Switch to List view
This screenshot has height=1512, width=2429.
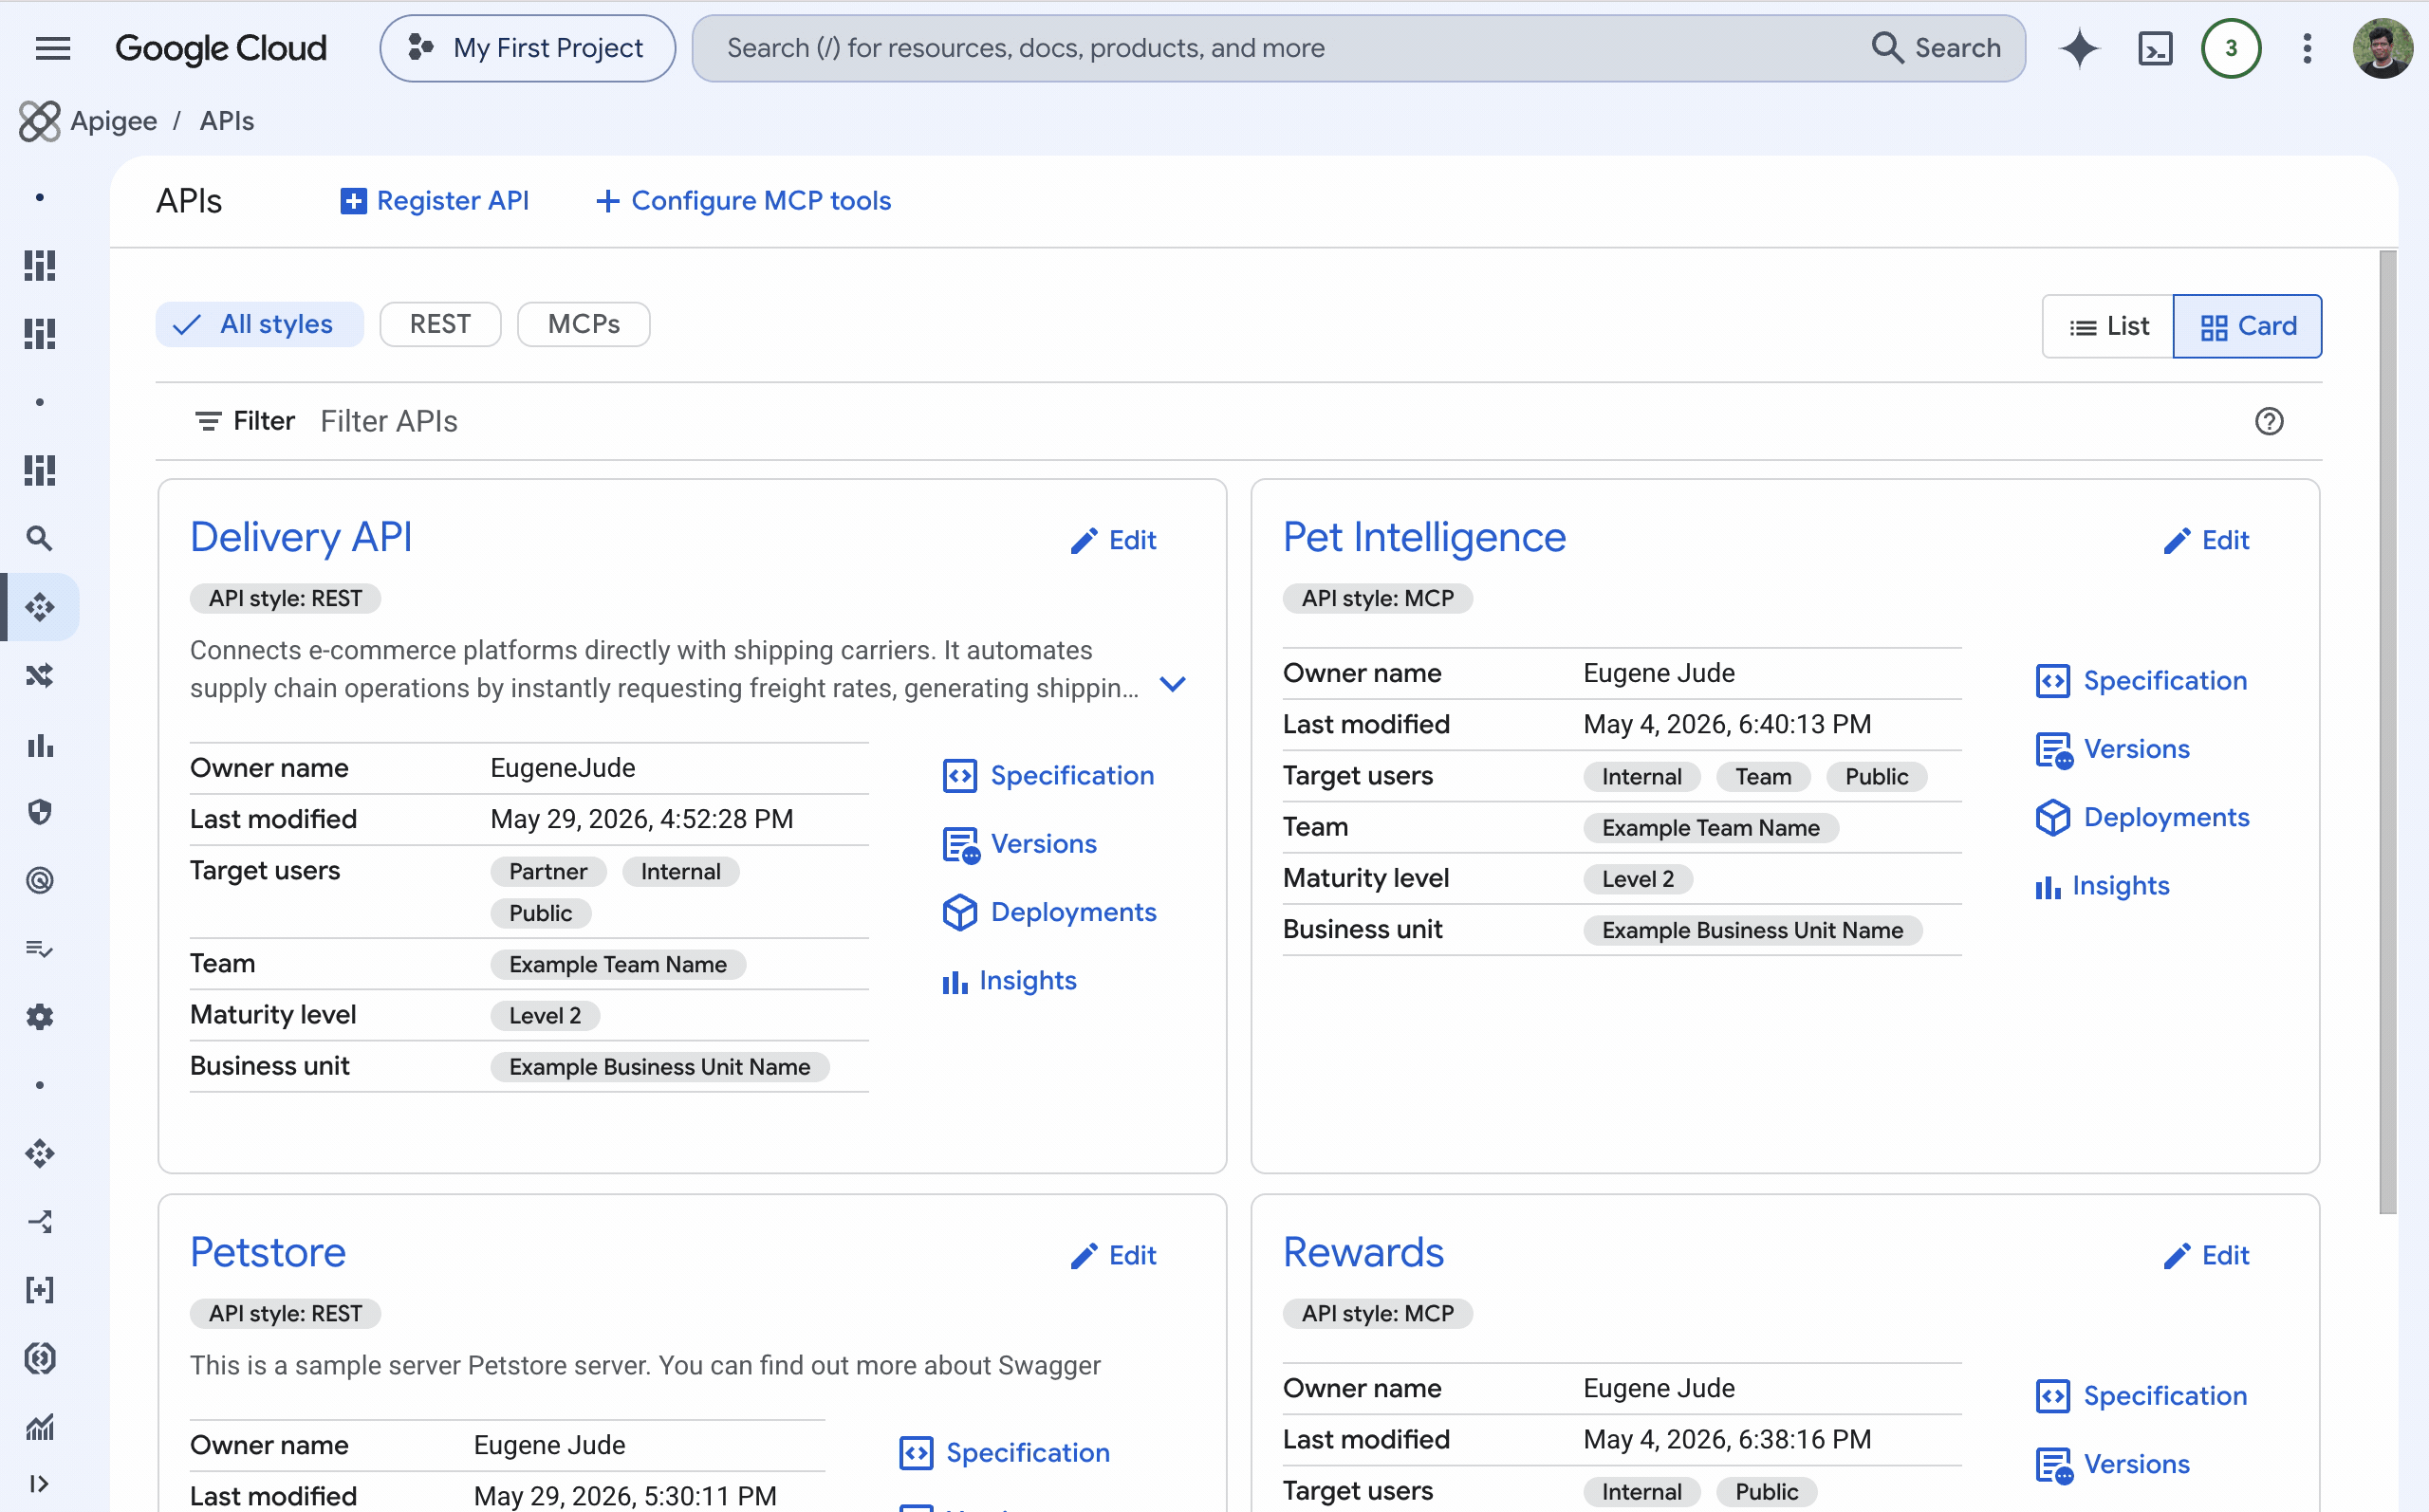pos(2107,326)
